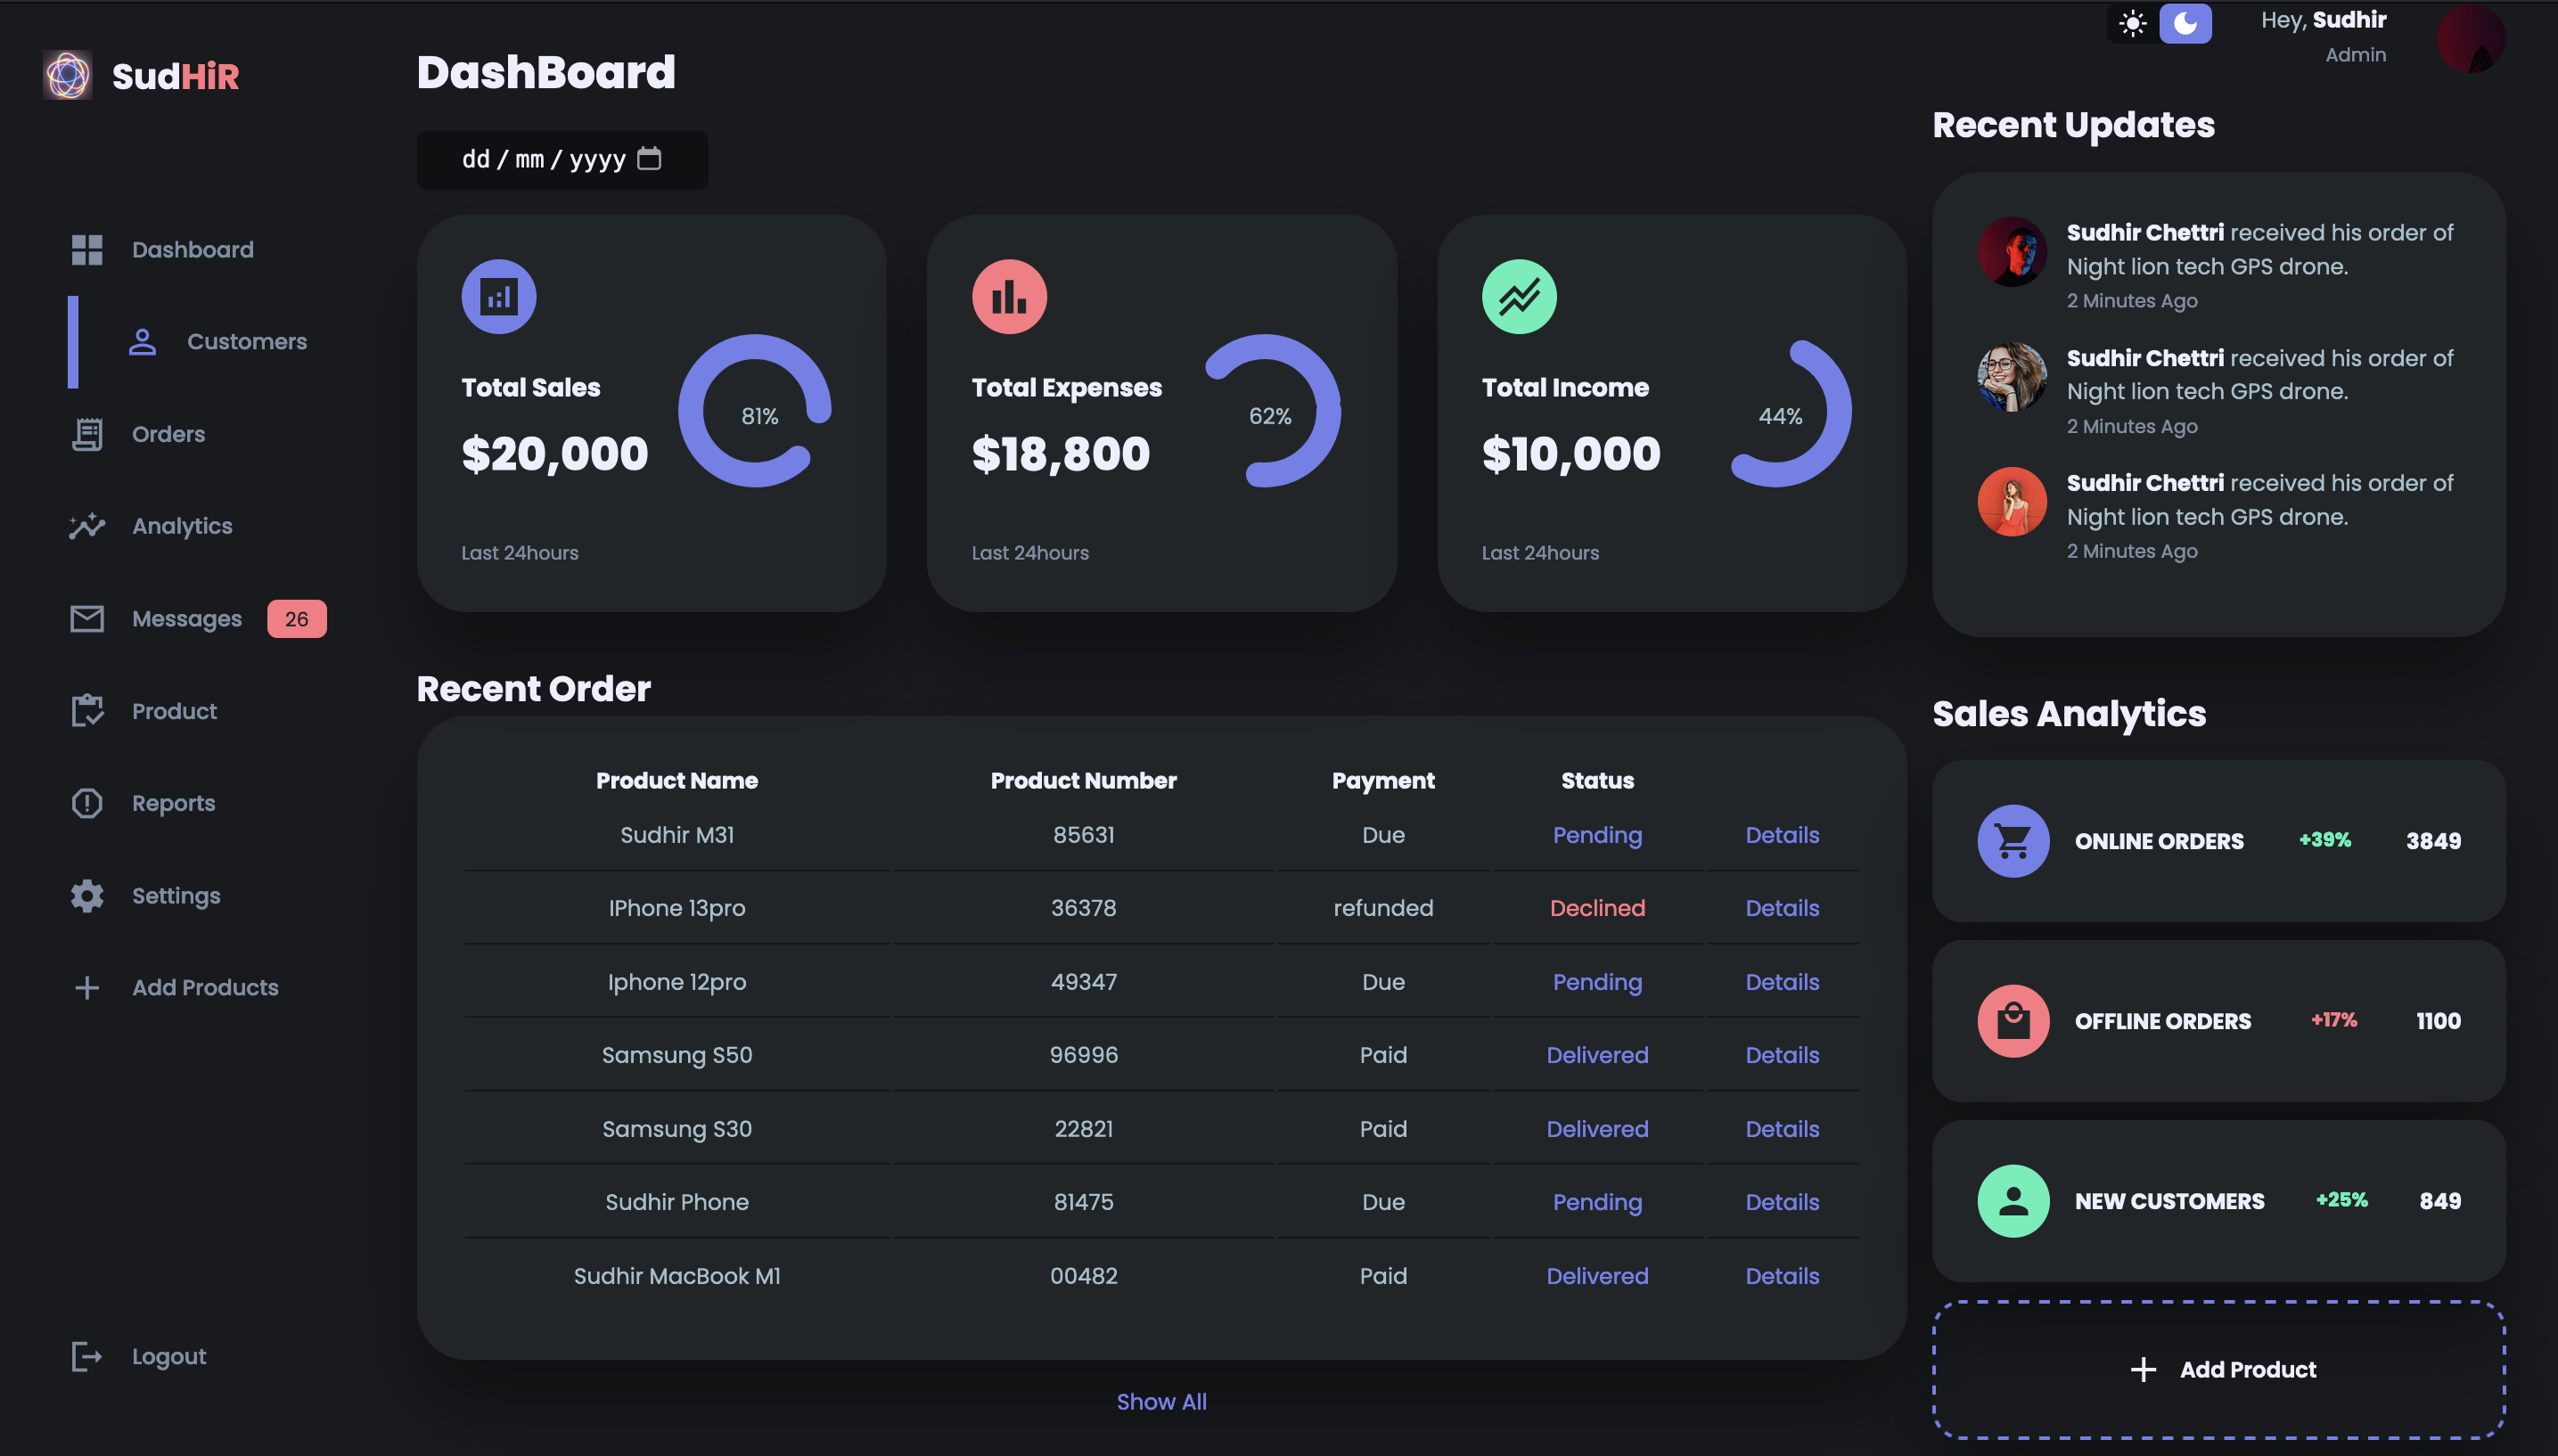Click the plus icon next to Add Products
Screen dimensions: 2558x1456
86,987
